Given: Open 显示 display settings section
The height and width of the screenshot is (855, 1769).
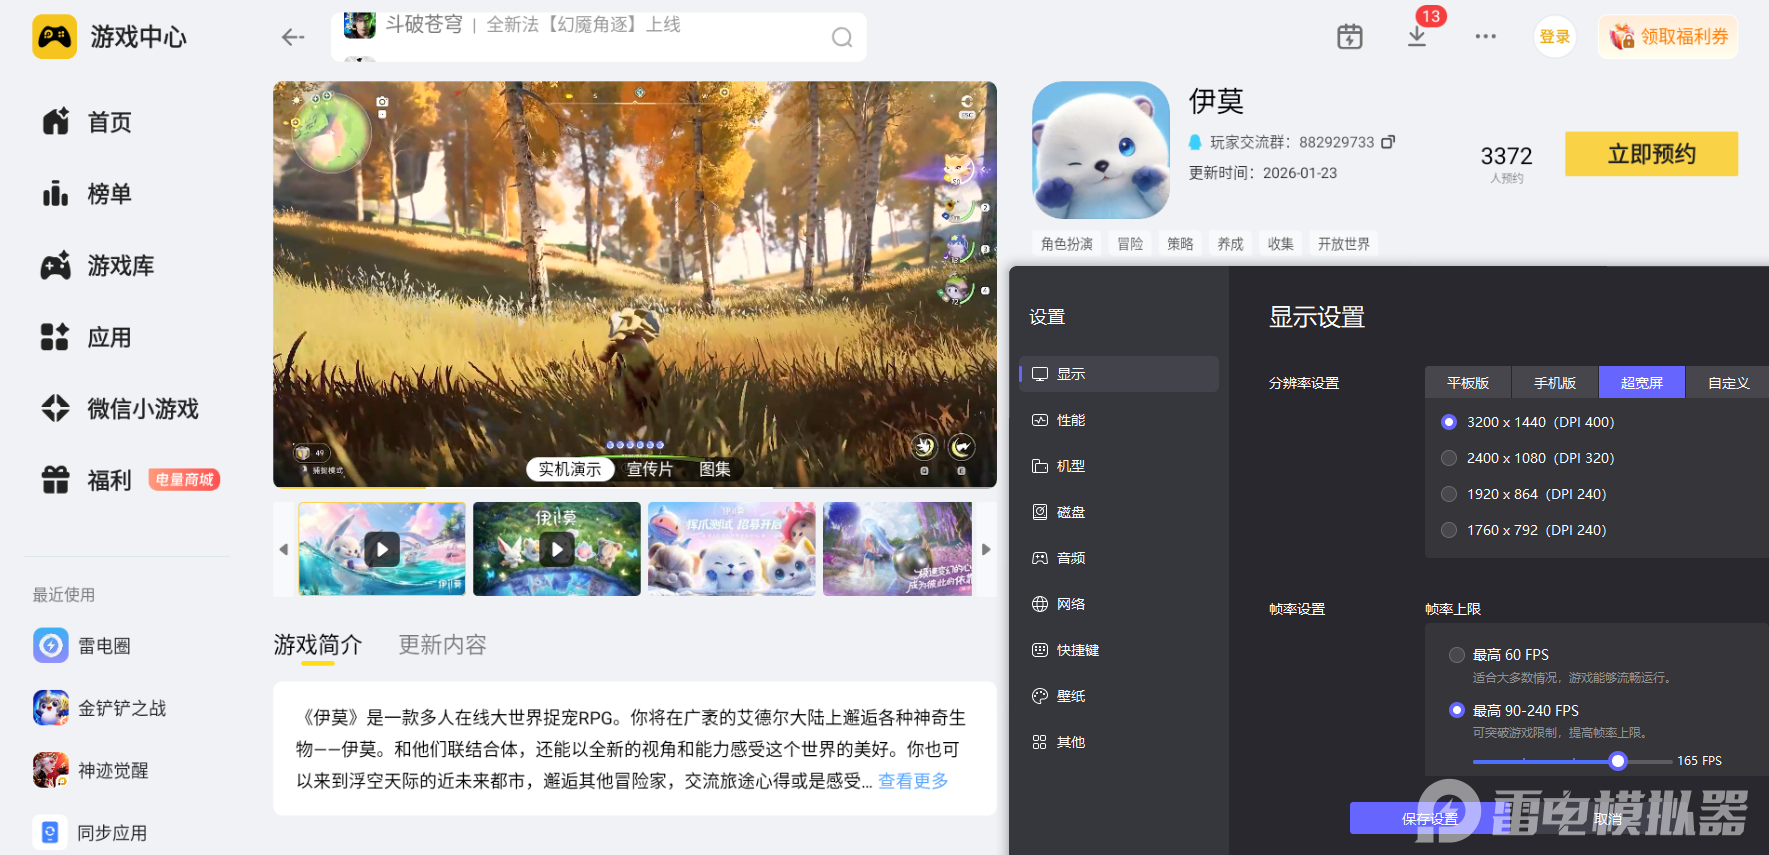Looking at the screenshot, I should tap(1119, 374).
